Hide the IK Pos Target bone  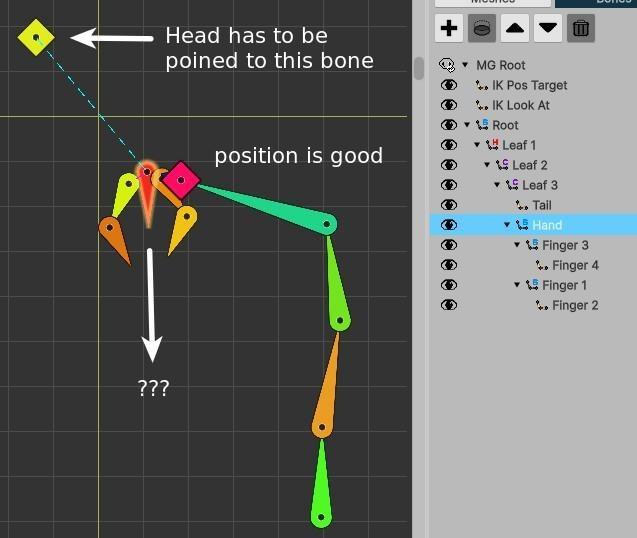click(x=448, y=85)
